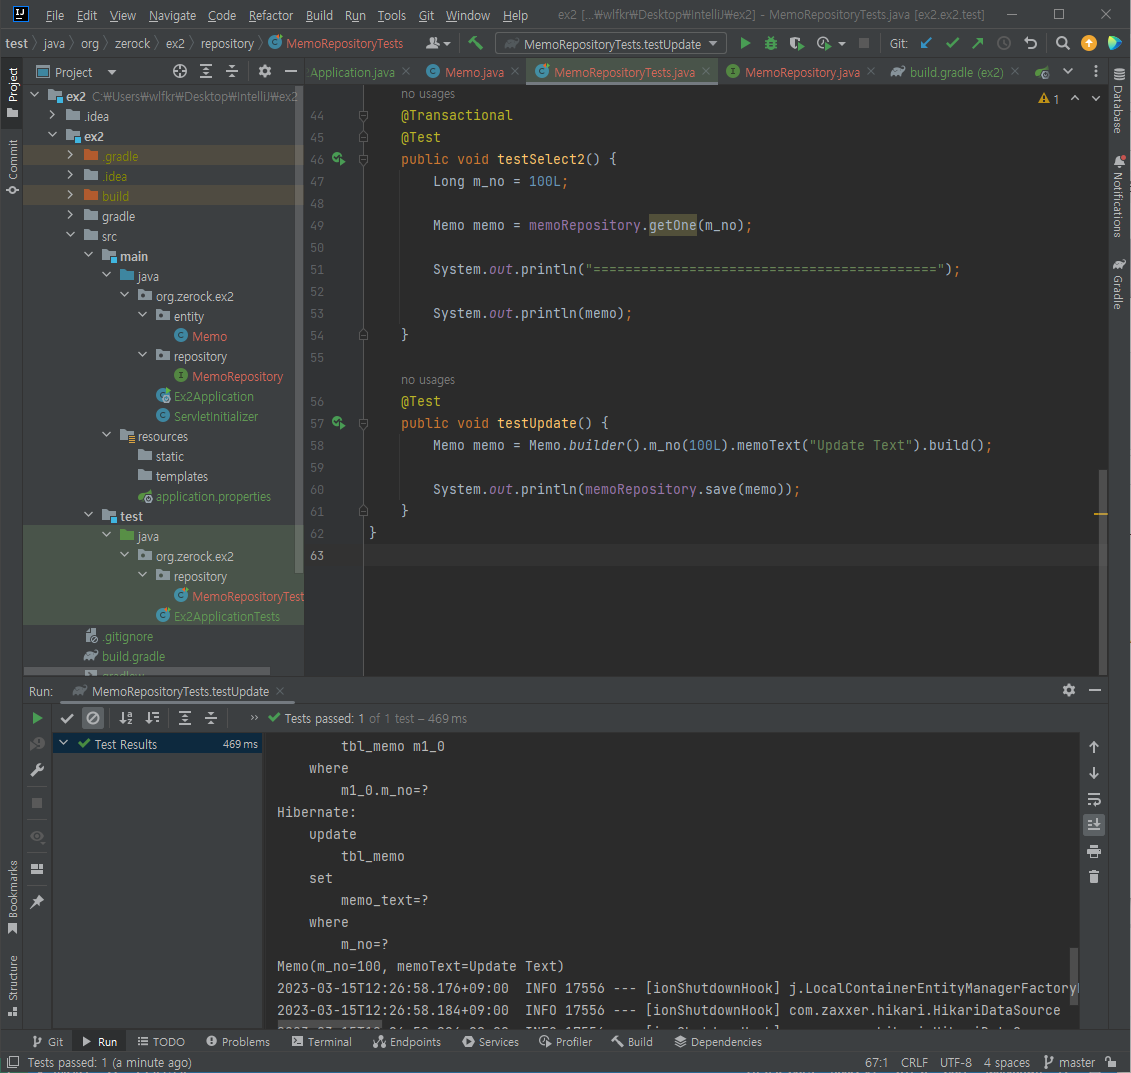Toggle show passed tests filter

click(x=67, y=718)
